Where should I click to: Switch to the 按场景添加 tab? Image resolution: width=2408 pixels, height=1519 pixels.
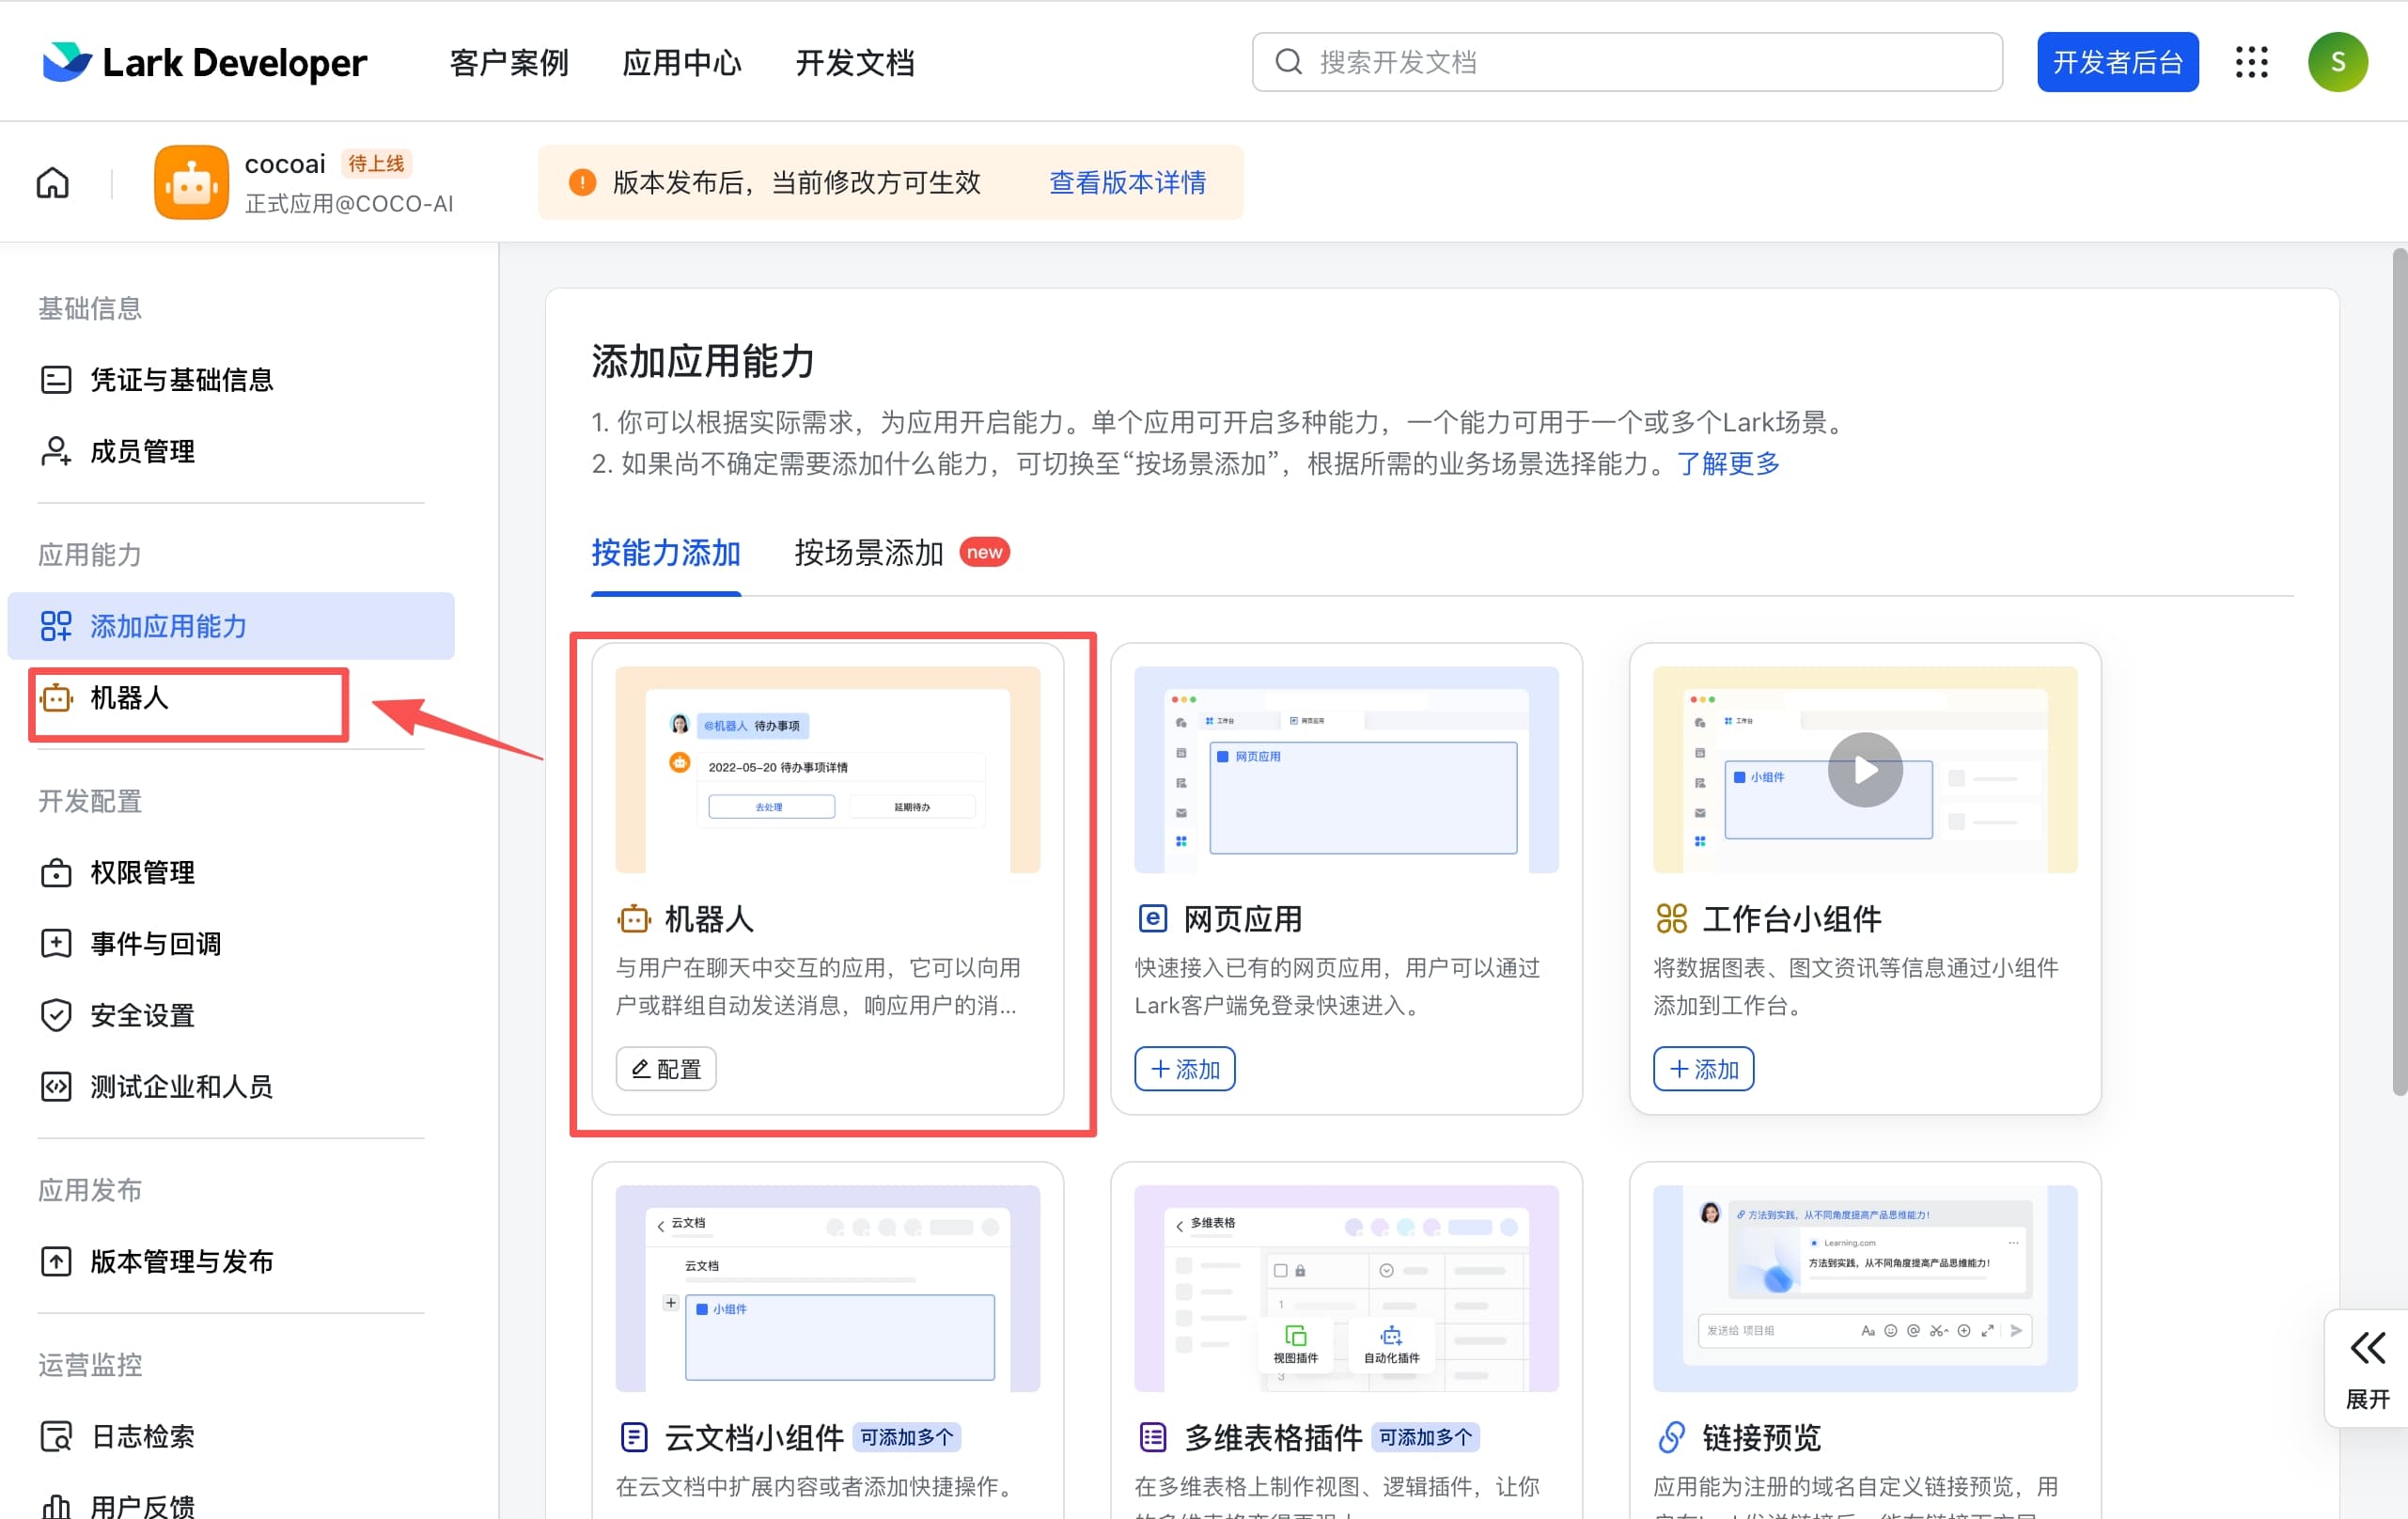pos(867,552)
